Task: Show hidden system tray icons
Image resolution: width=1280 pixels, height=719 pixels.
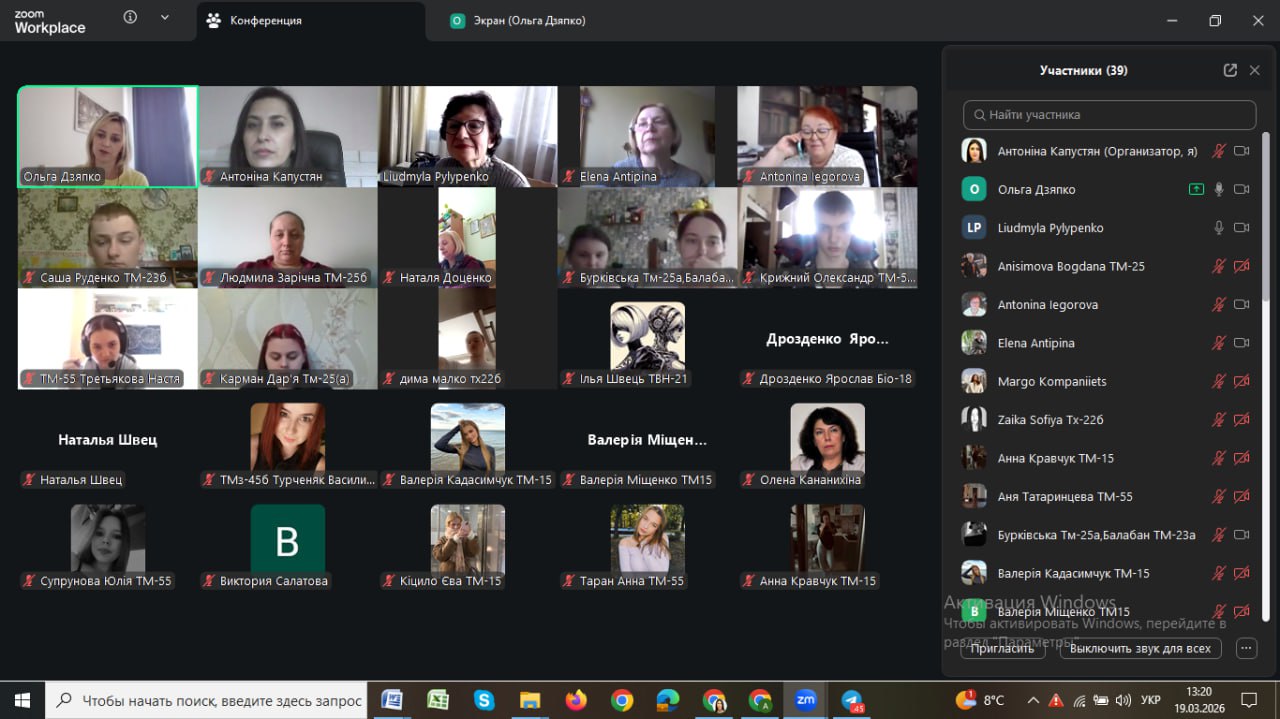Action: 1033,700
